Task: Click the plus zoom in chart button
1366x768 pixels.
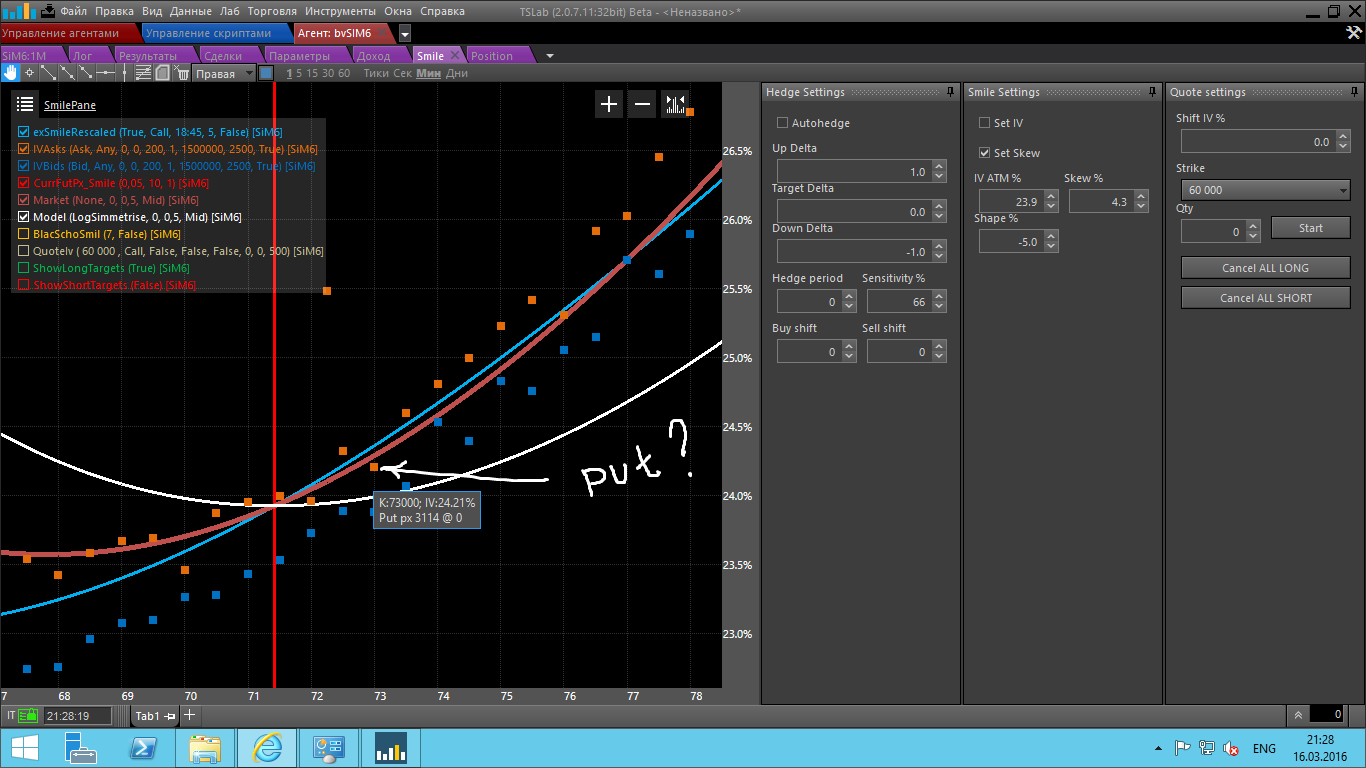Action: click(609, 104)
